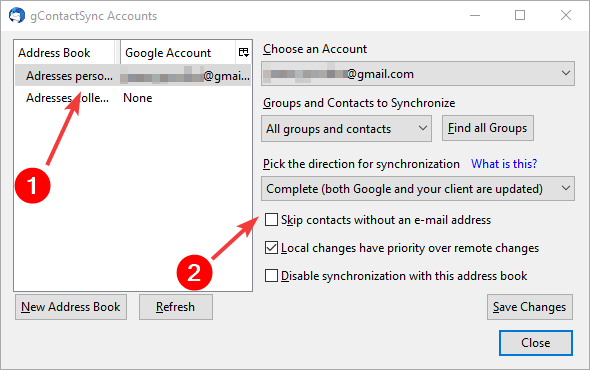Close the window with title bar X

click(x=566, y=15)
